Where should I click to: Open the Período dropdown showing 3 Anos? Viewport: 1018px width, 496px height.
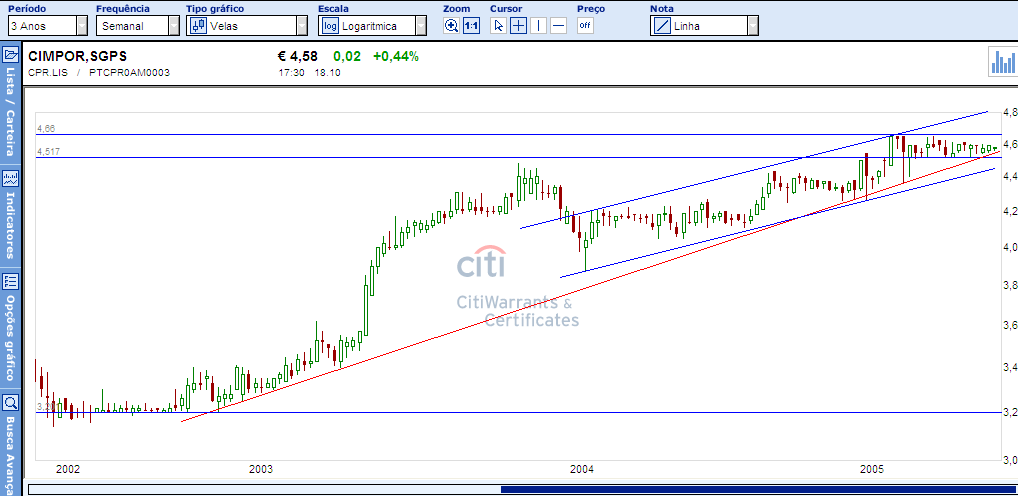(47, 26)
